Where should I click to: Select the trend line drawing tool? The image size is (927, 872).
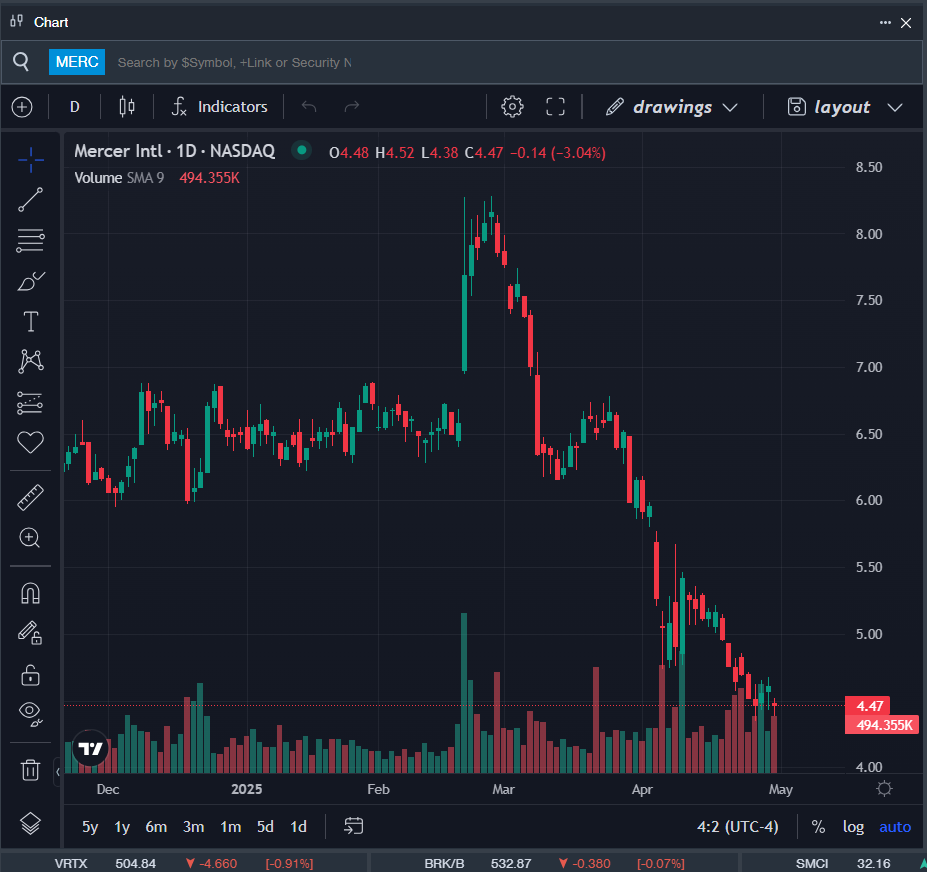pos(31,200)
